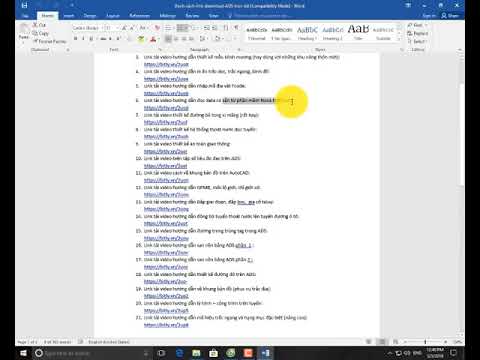
Task: Open Microsoft Edge from the taskbar
Action: click(179, 353)
